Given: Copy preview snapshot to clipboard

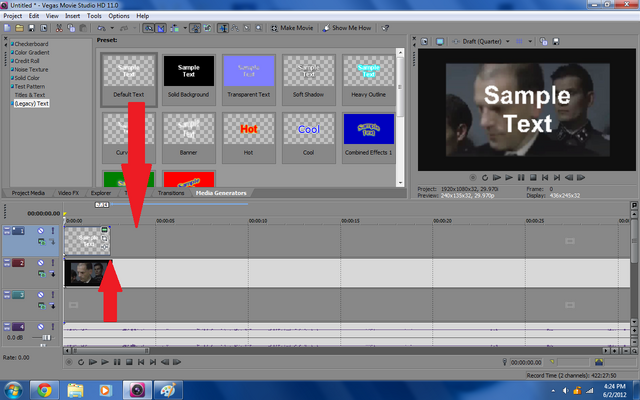Looking at the screenshot, I should coord(543,42).
